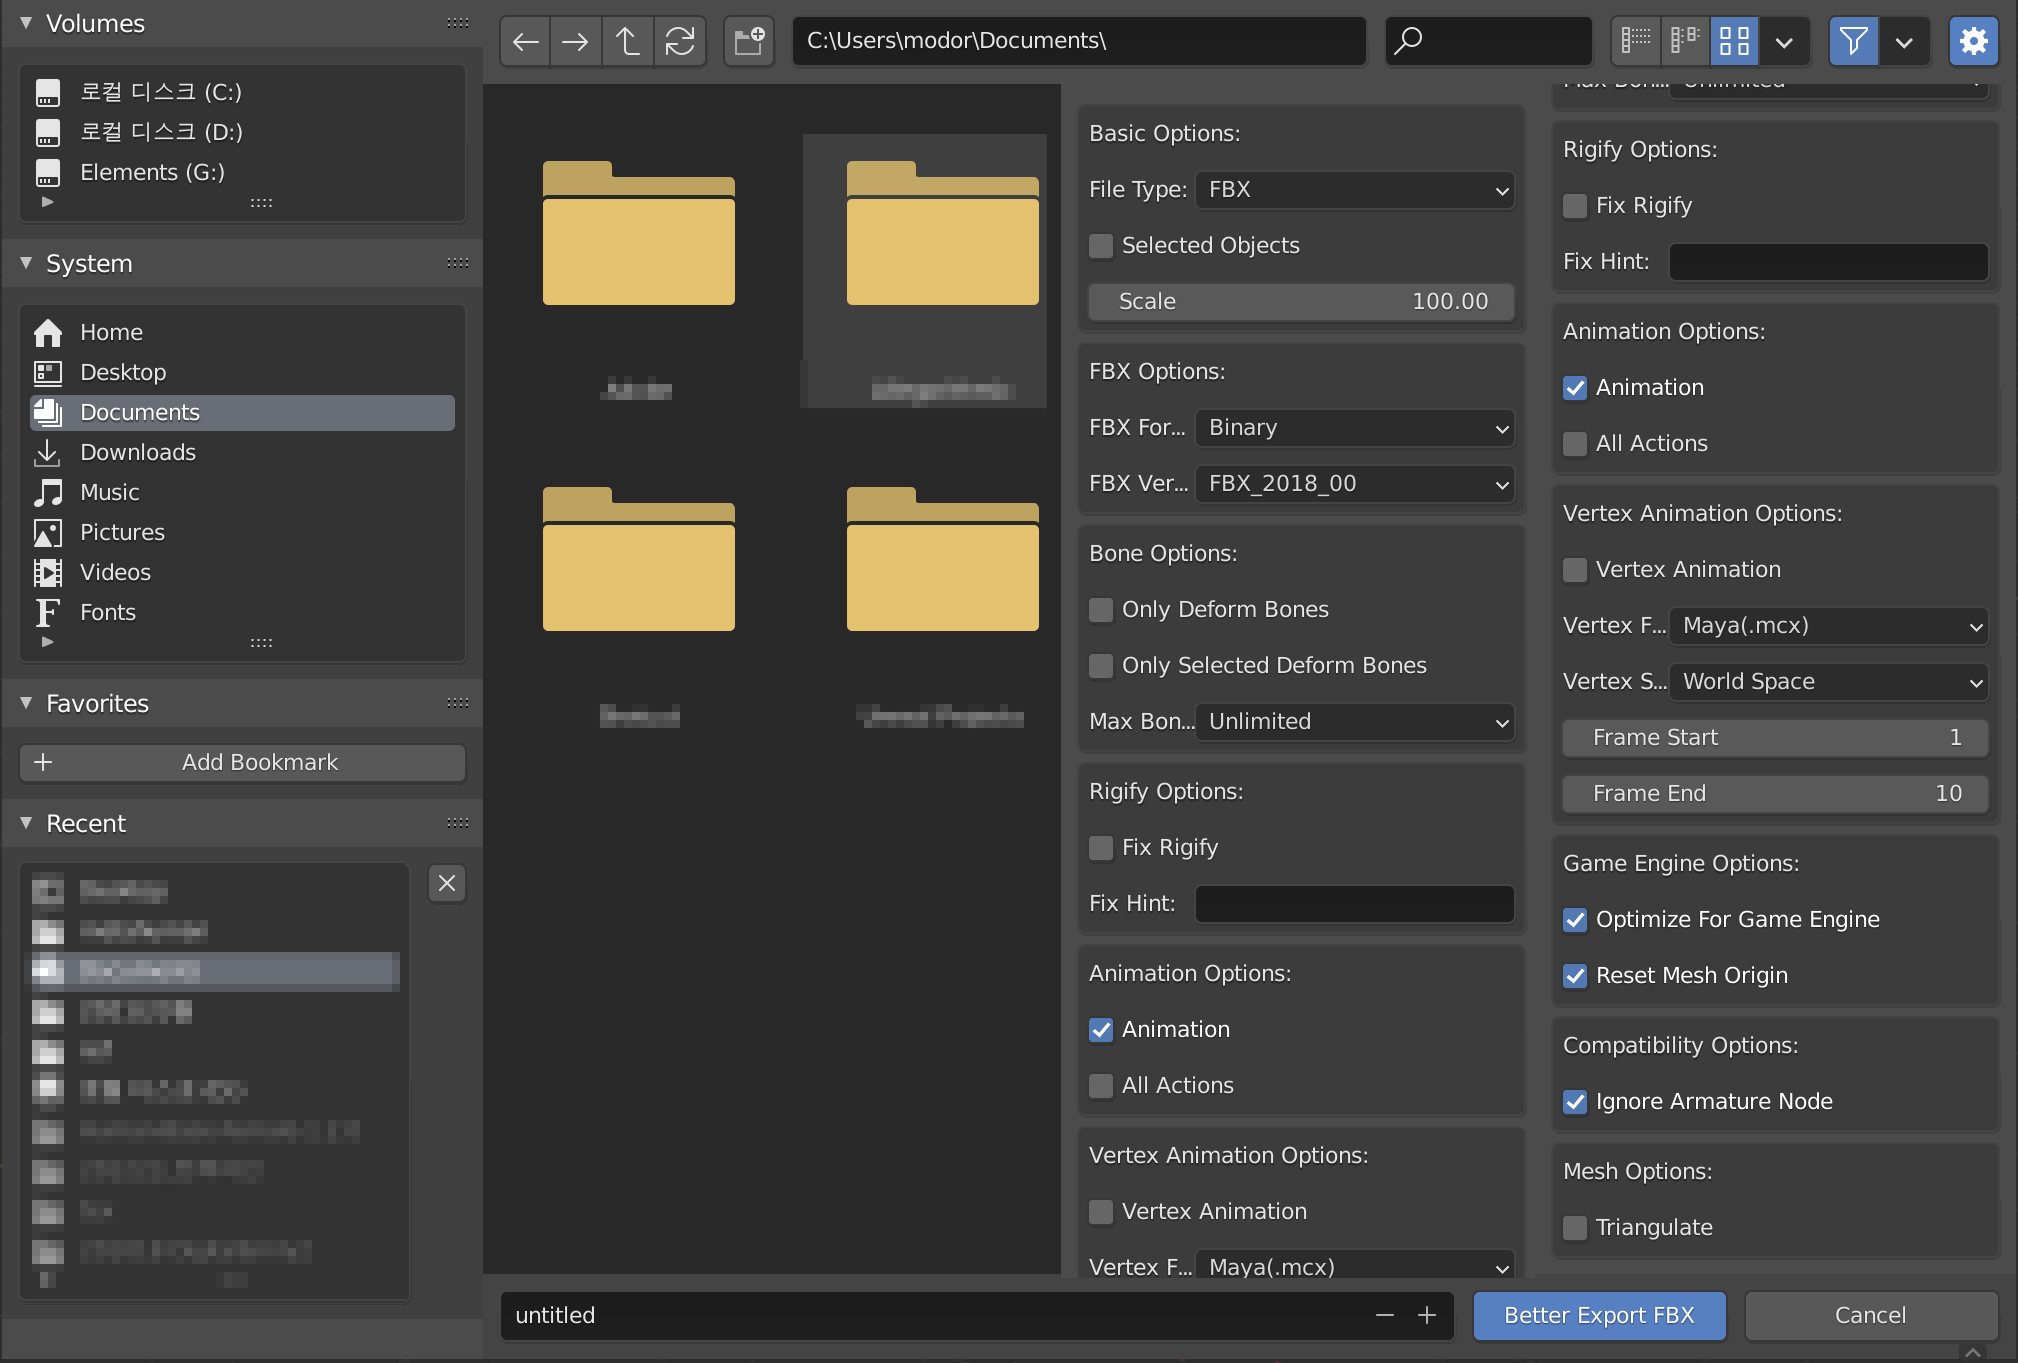Toggle file filter funnel icon
This screenshot has width=2018, height=1363.
[1854, 41]
